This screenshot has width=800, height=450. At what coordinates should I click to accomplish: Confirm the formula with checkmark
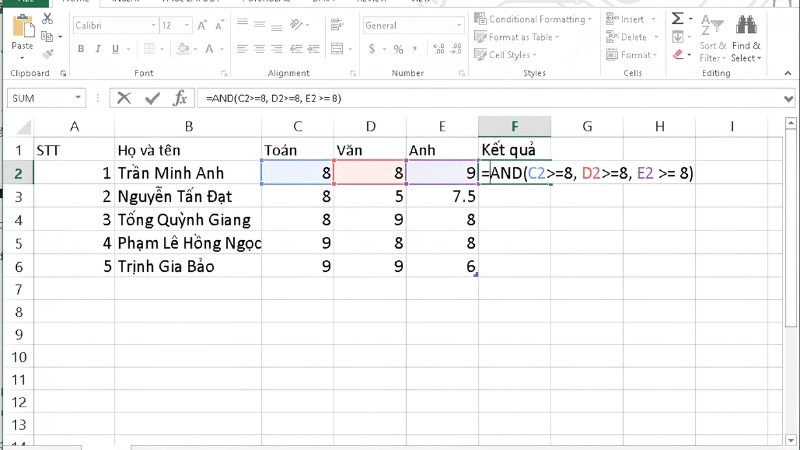(x=152, y=98)
